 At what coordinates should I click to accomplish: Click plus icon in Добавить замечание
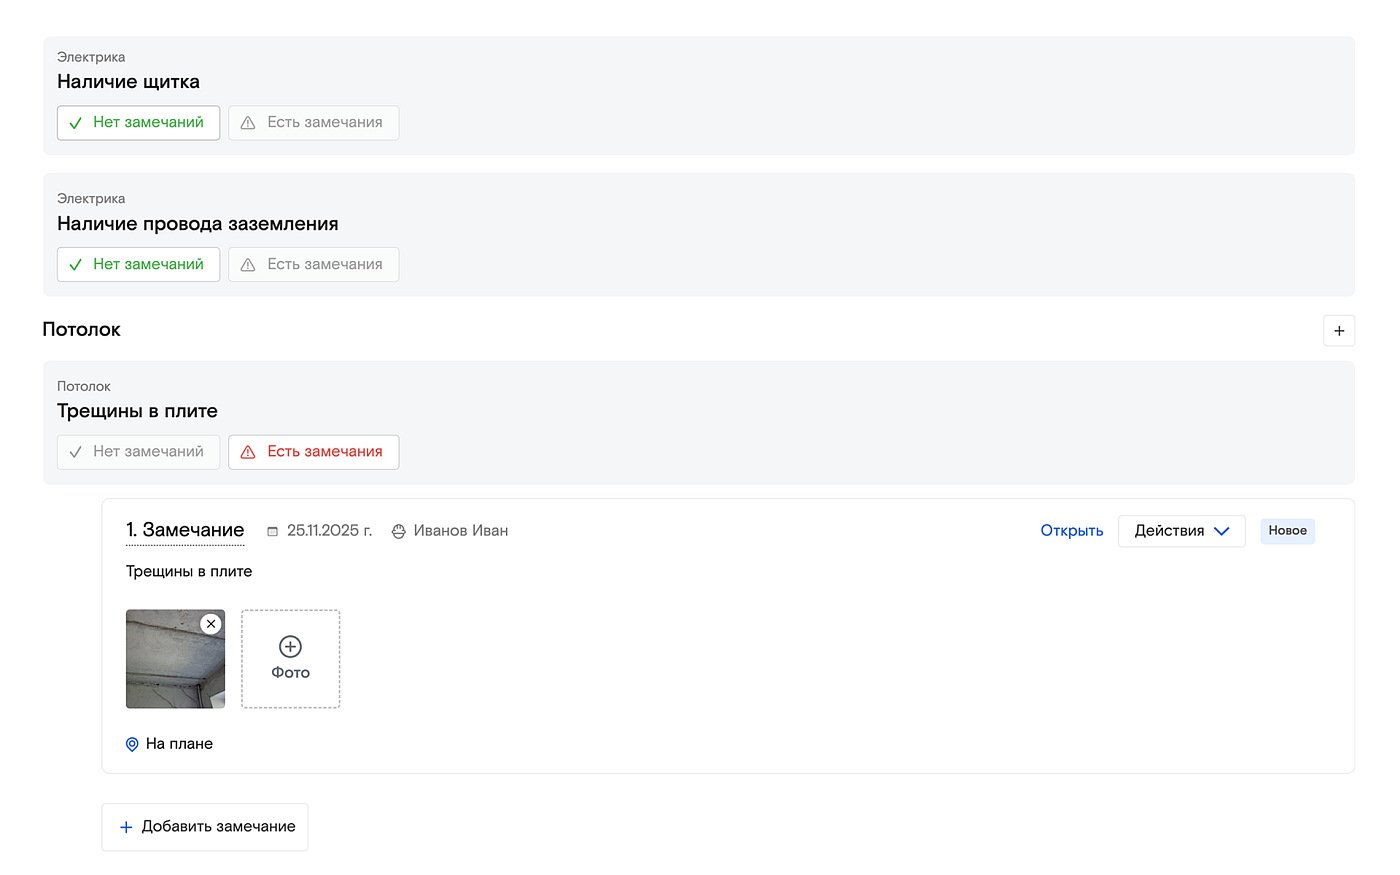[x=126, y=828]
